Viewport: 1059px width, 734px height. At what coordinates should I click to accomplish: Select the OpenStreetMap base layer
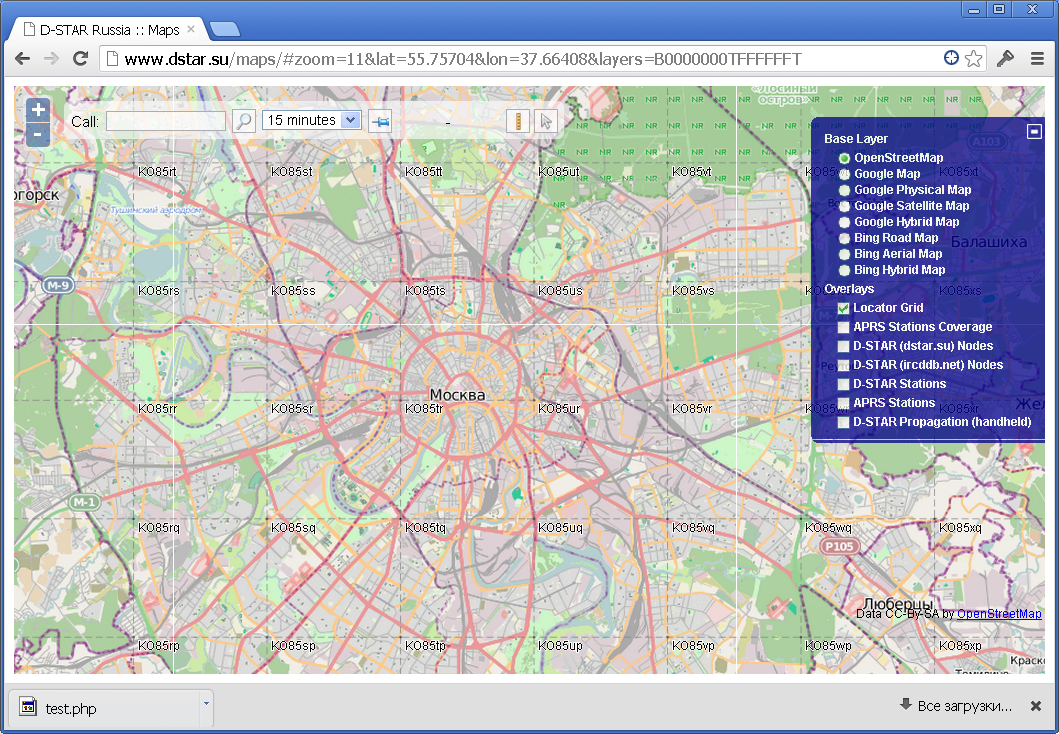click(844, 158)
